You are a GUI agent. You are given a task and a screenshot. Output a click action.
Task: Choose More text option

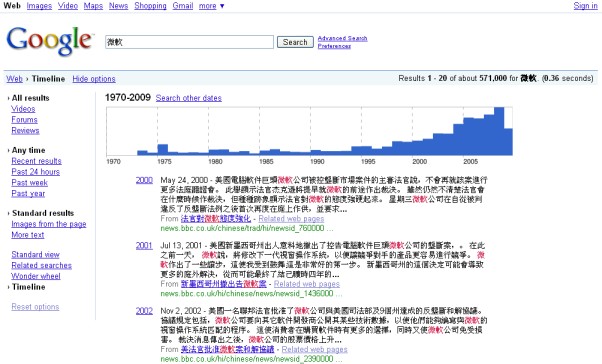(28, 235)
